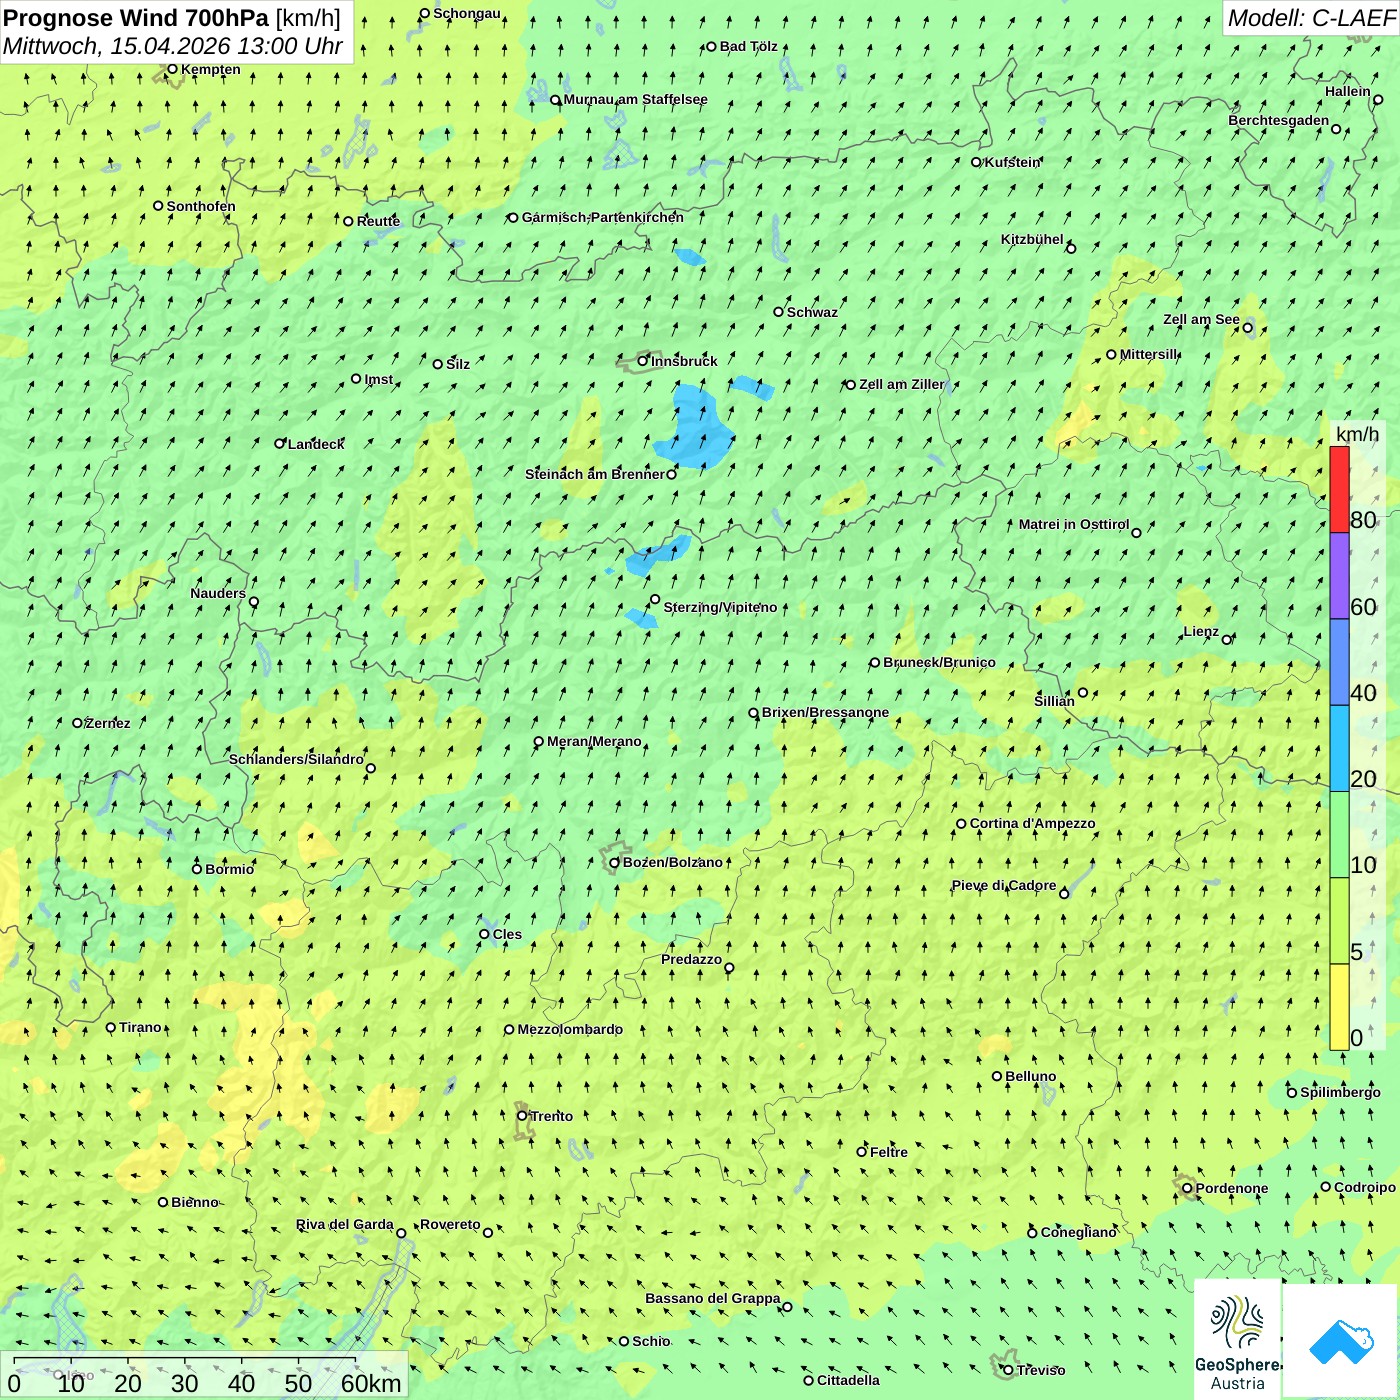1400x1400 pixels.
Task: Click the Schio label
Action: click(x=651, y=1341)
